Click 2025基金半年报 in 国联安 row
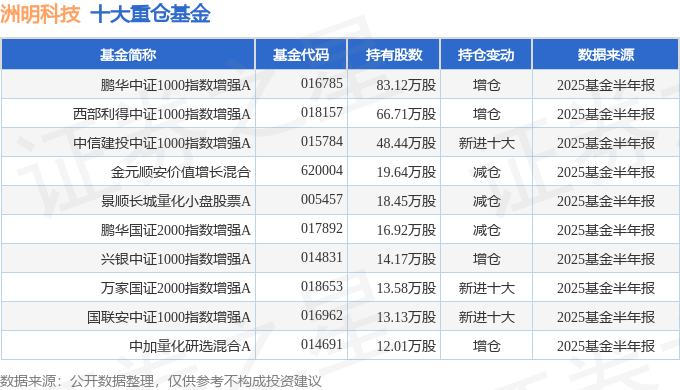680x390 pixels. [606, 318]
